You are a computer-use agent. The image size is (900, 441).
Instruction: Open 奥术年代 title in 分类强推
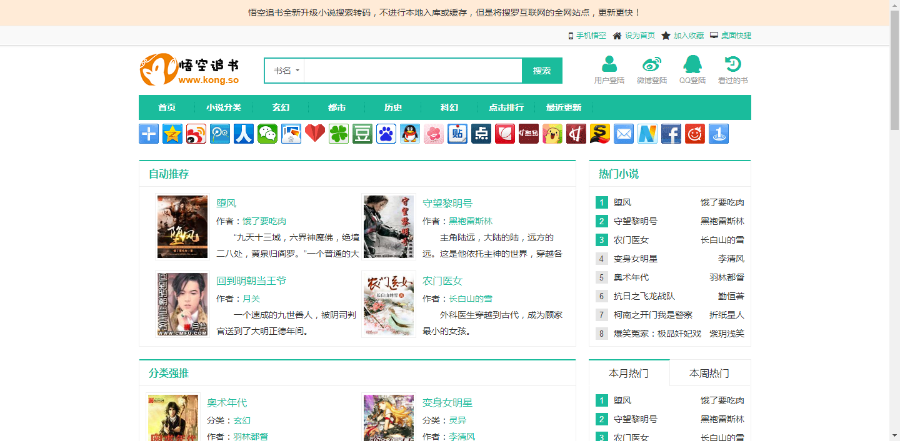point(227,403)
